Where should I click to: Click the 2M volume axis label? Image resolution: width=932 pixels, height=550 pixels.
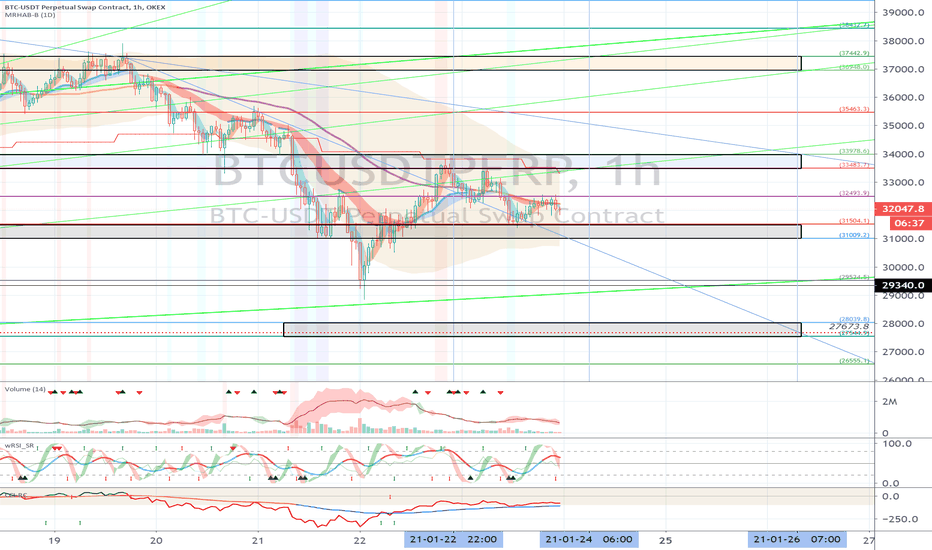coord(890,402)
